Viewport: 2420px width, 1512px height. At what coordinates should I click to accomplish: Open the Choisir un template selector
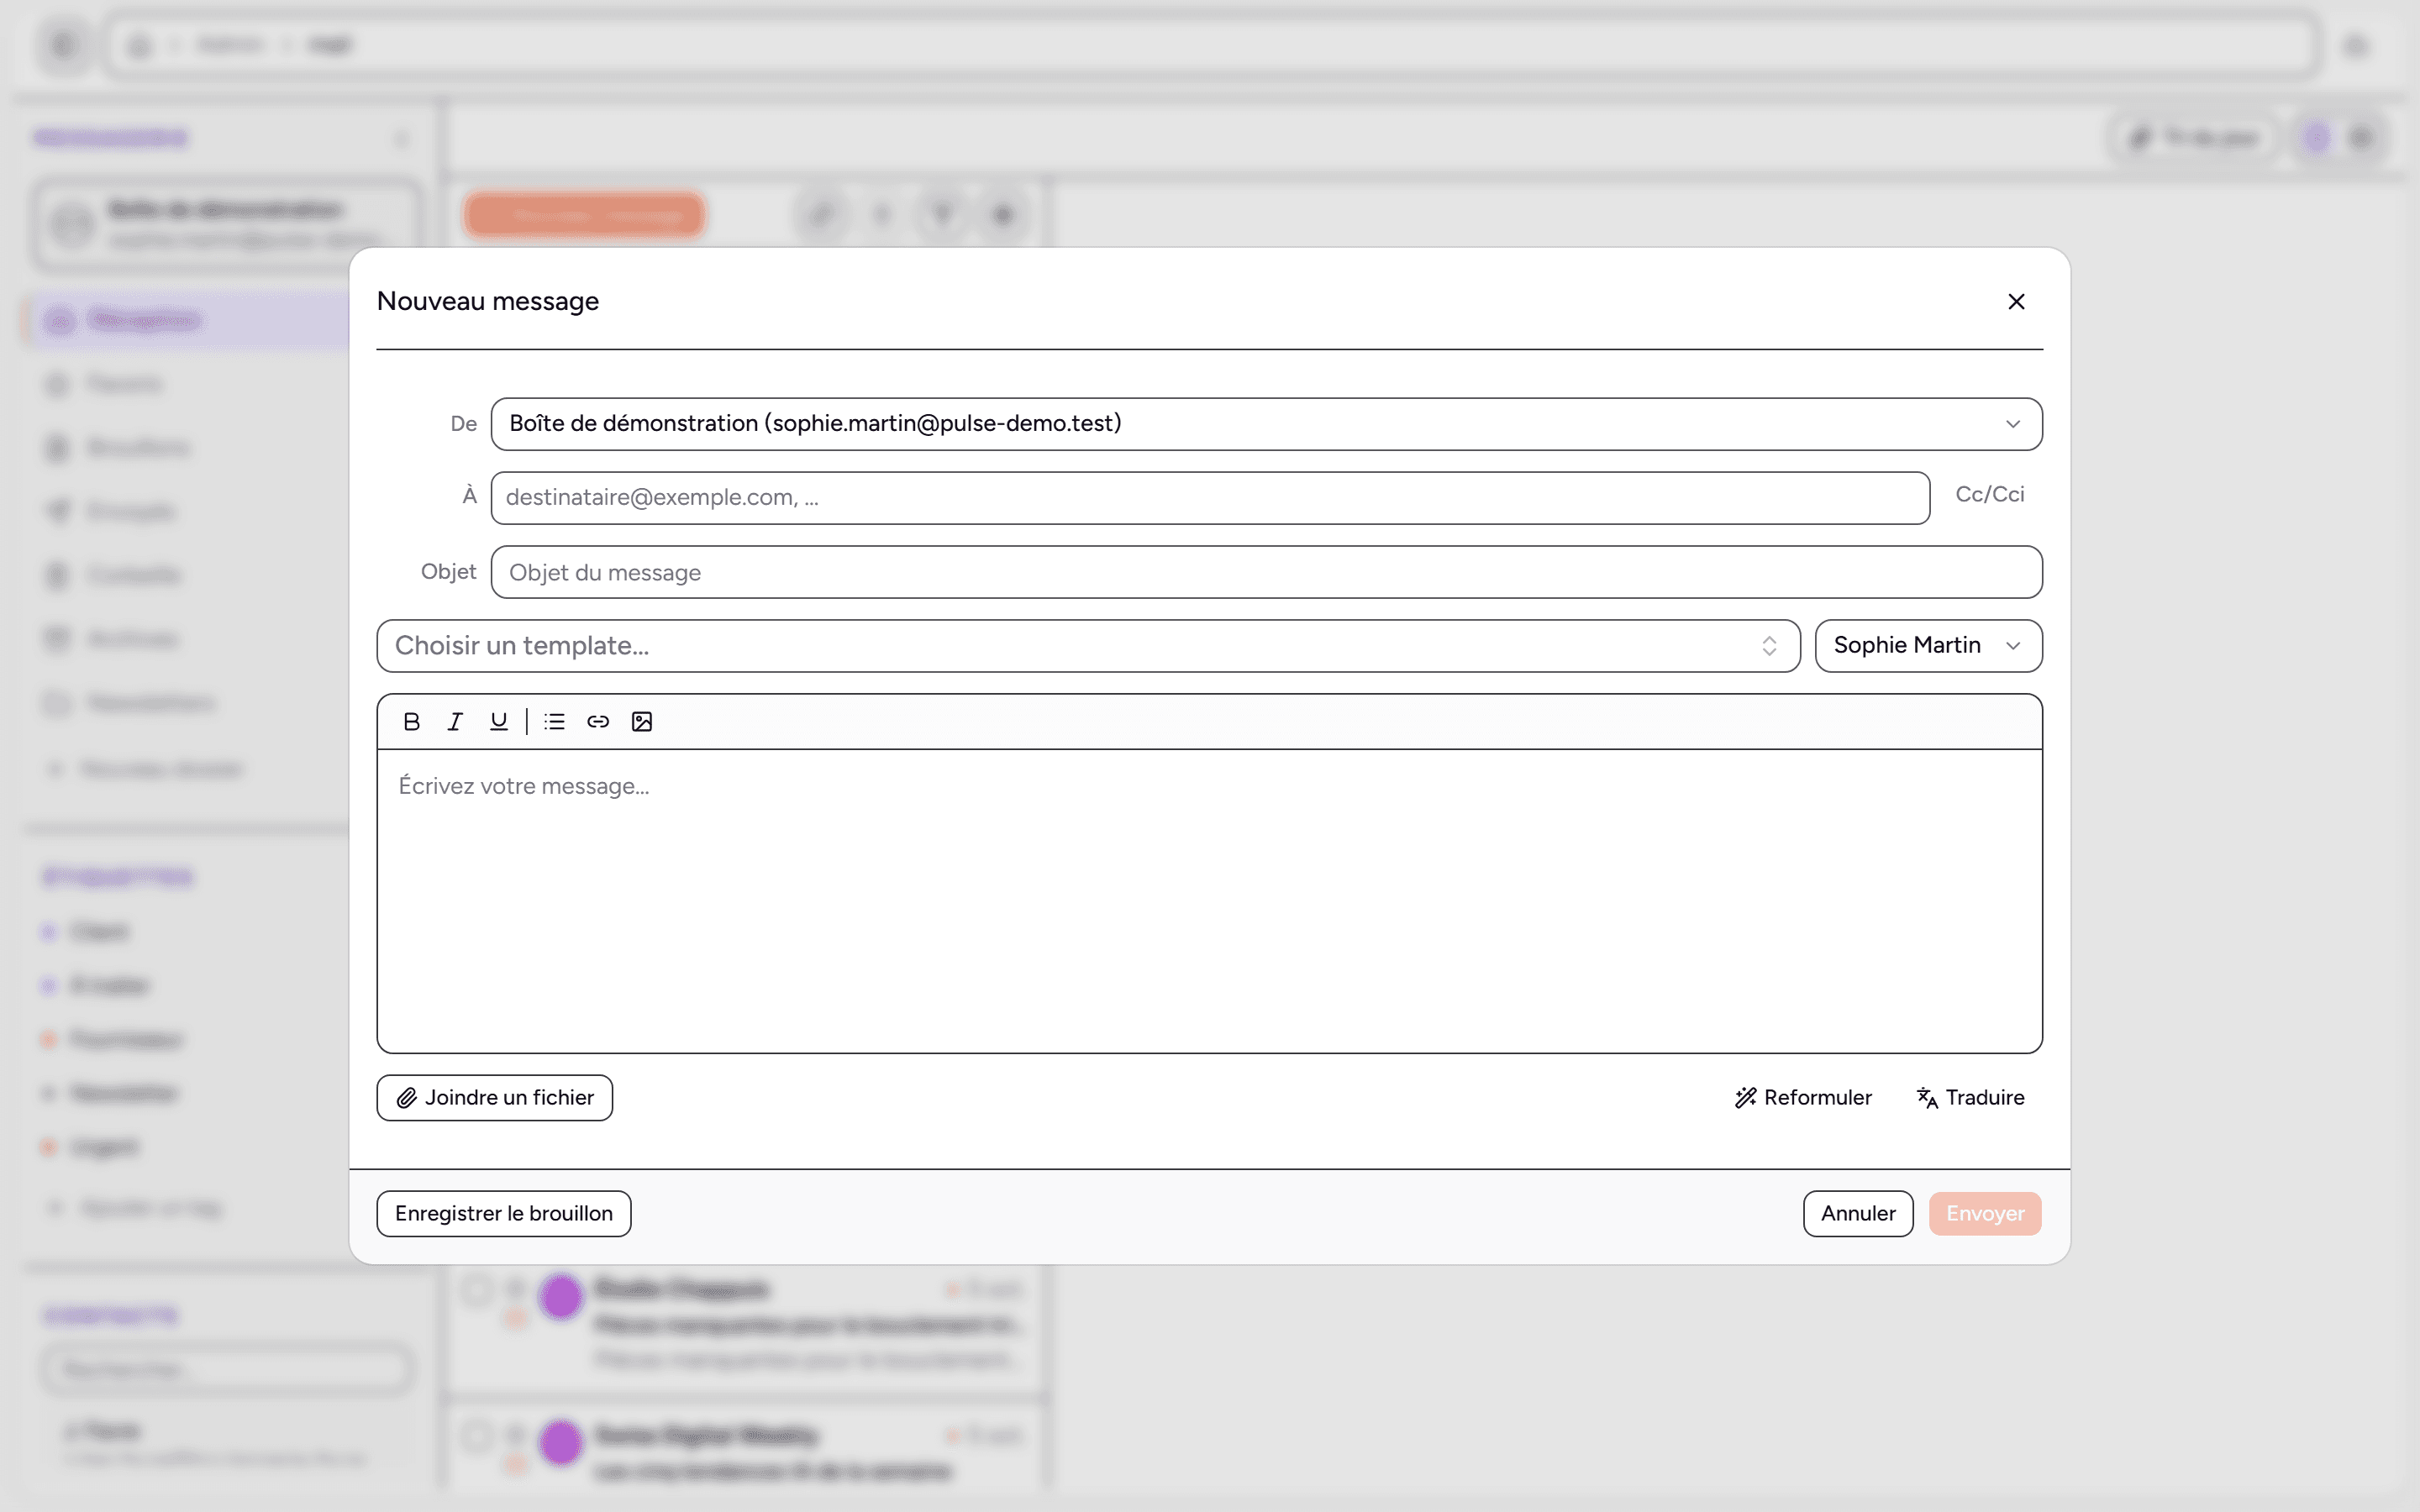(x=1088, y=646)
